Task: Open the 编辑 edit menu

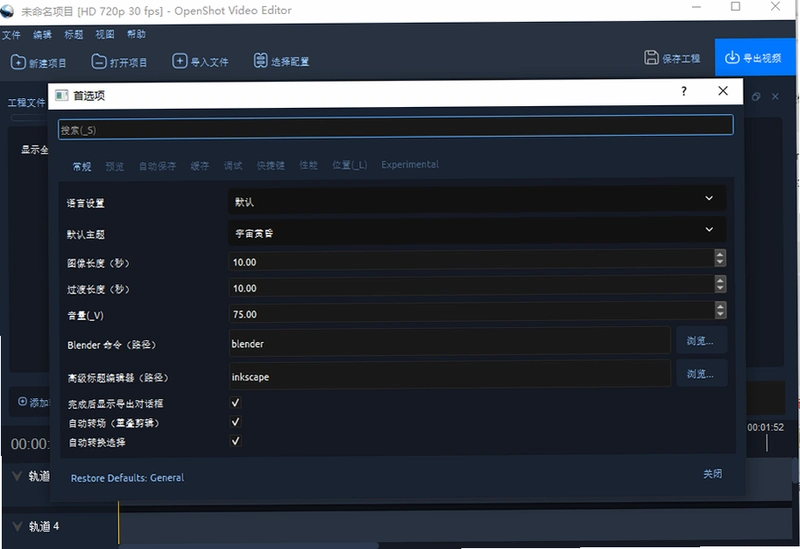Action: [42, 35]
